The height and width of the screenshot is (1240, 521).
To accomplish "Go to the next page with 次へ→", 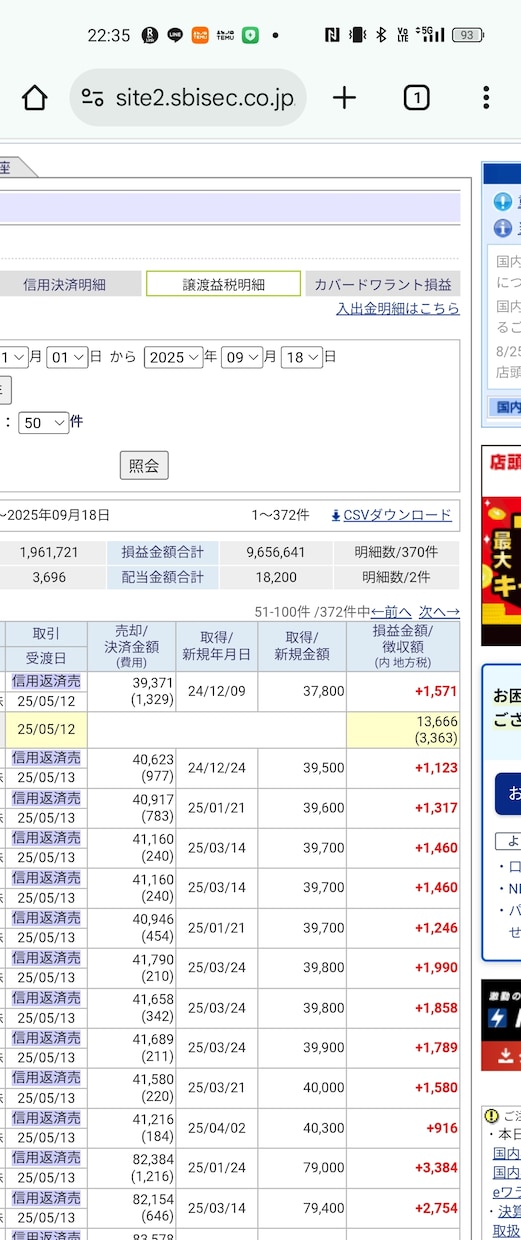I will 439,612.
